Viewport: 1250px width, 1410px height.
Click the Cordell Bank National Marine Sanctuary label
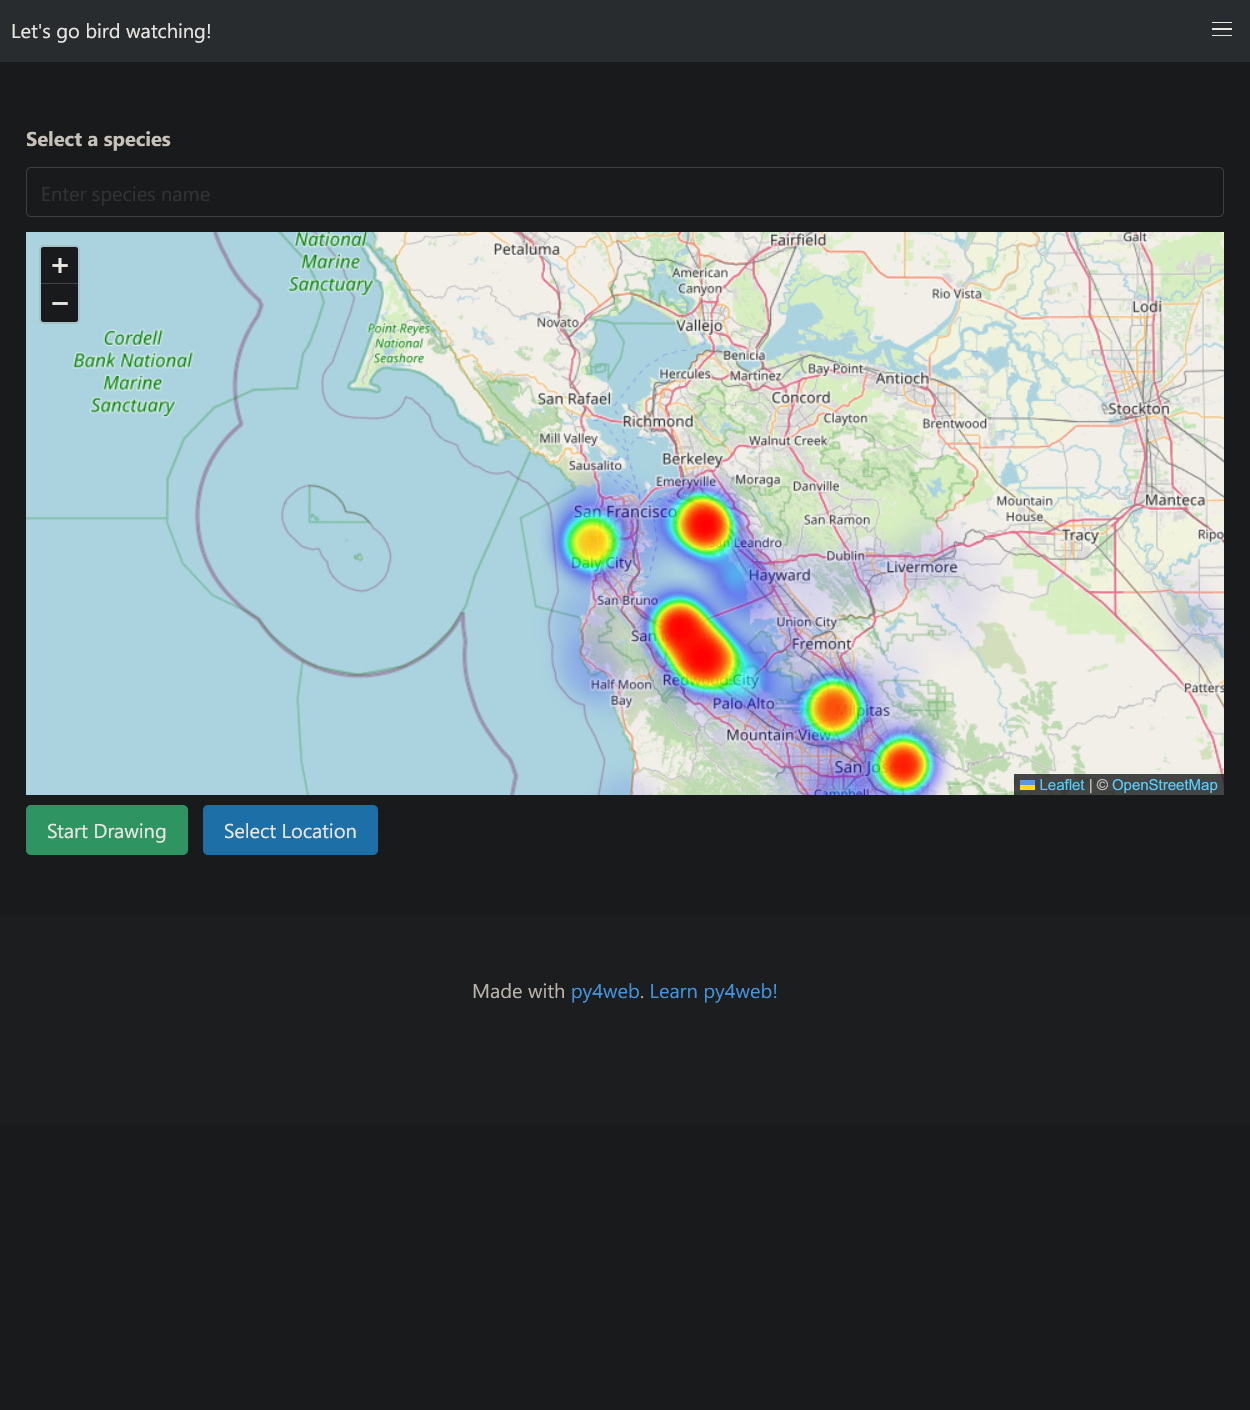tap(133, 372)
